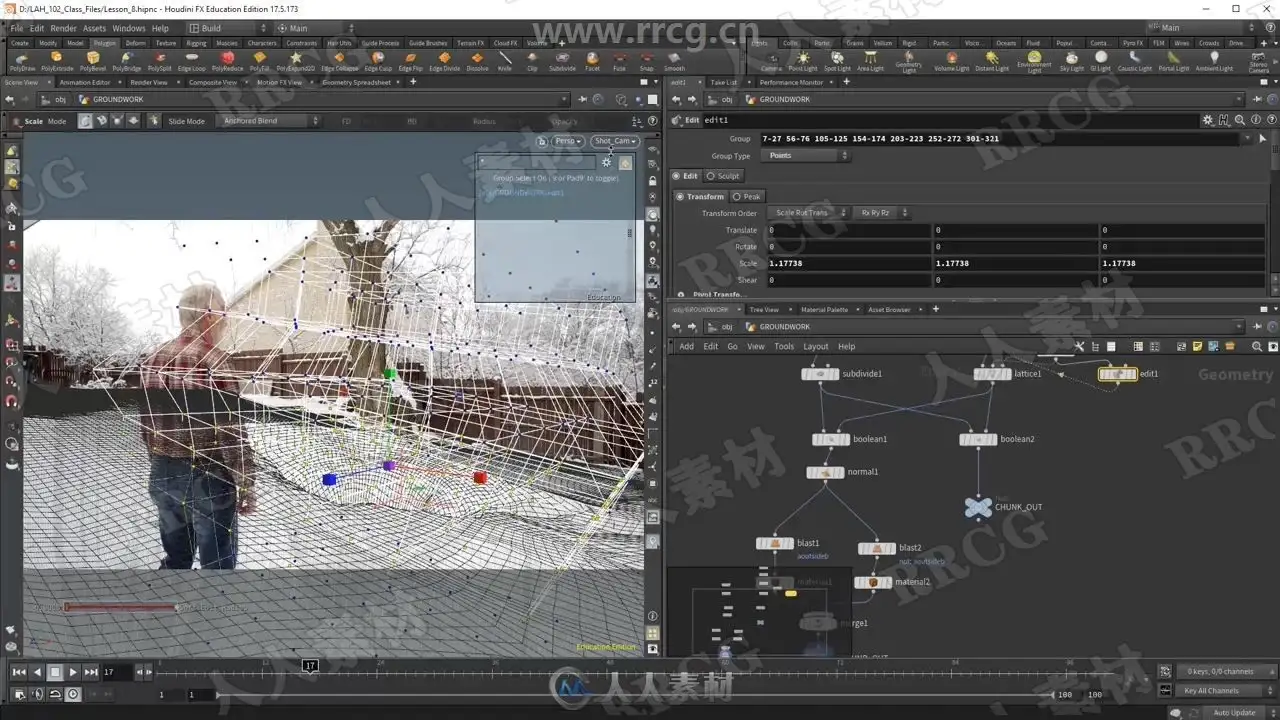Add a Point Light from the shelf
This screenshot has width=1280, height=720.
pyautogui.click(x=802, y=62)
